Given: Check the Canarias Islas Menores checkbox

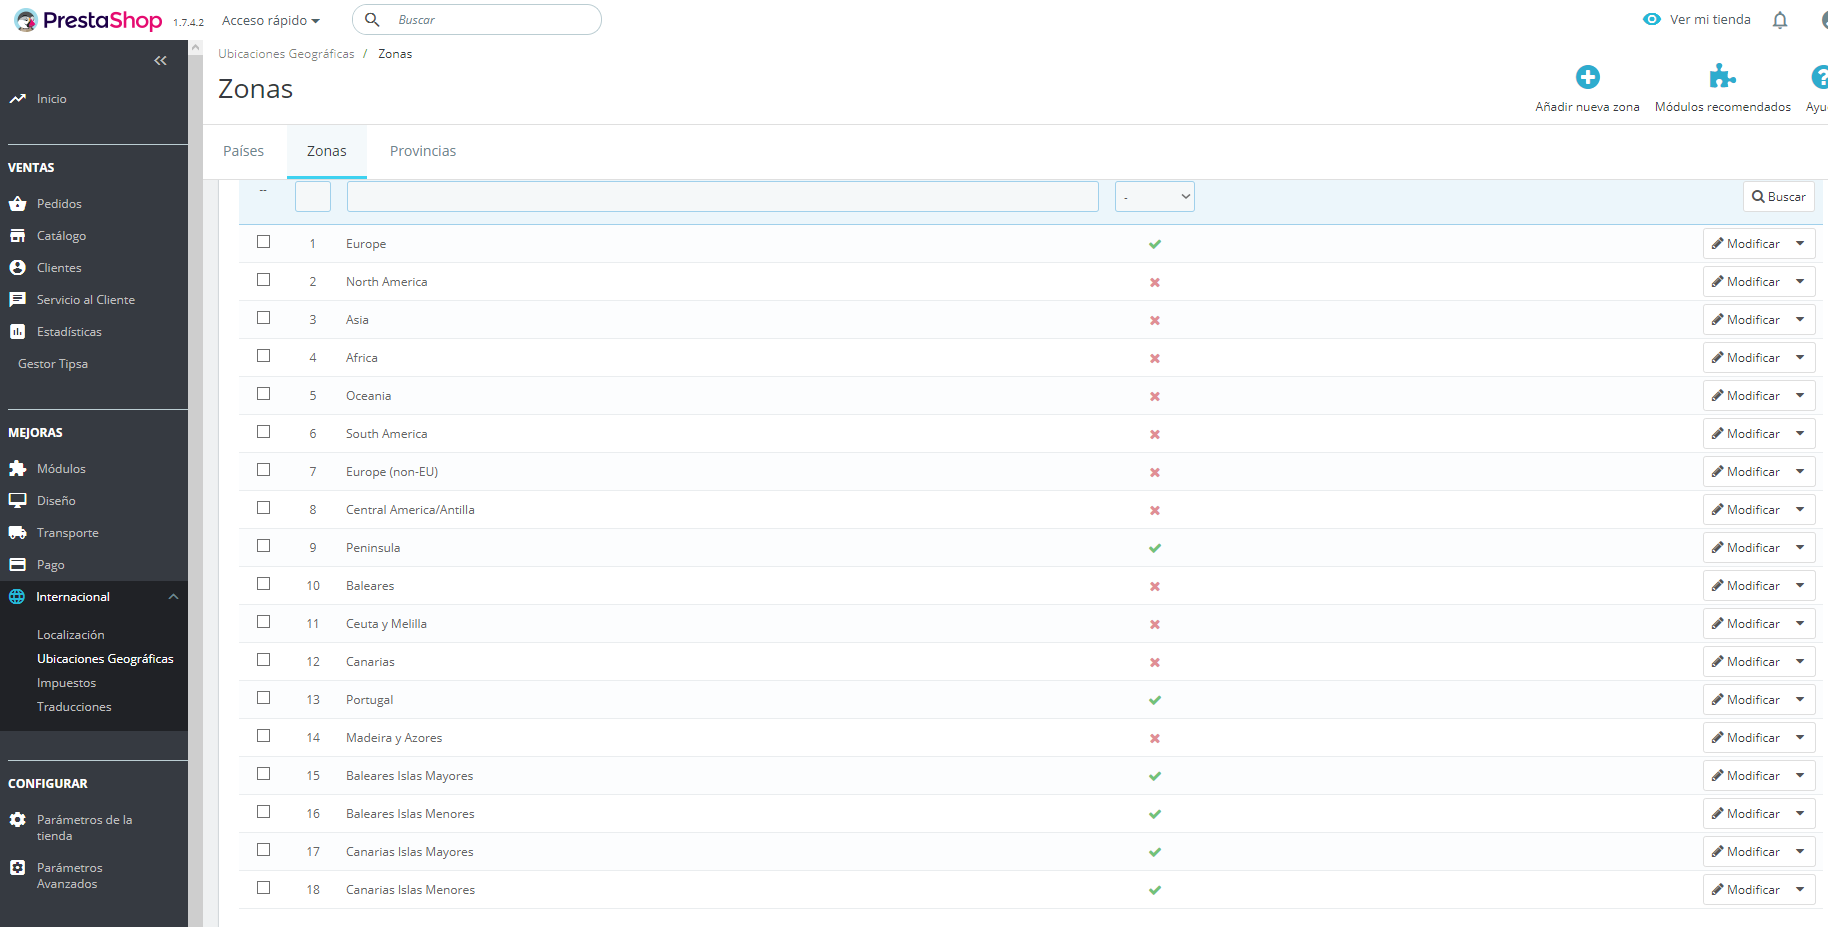Looking at the screenshot, I should [264, 888].
